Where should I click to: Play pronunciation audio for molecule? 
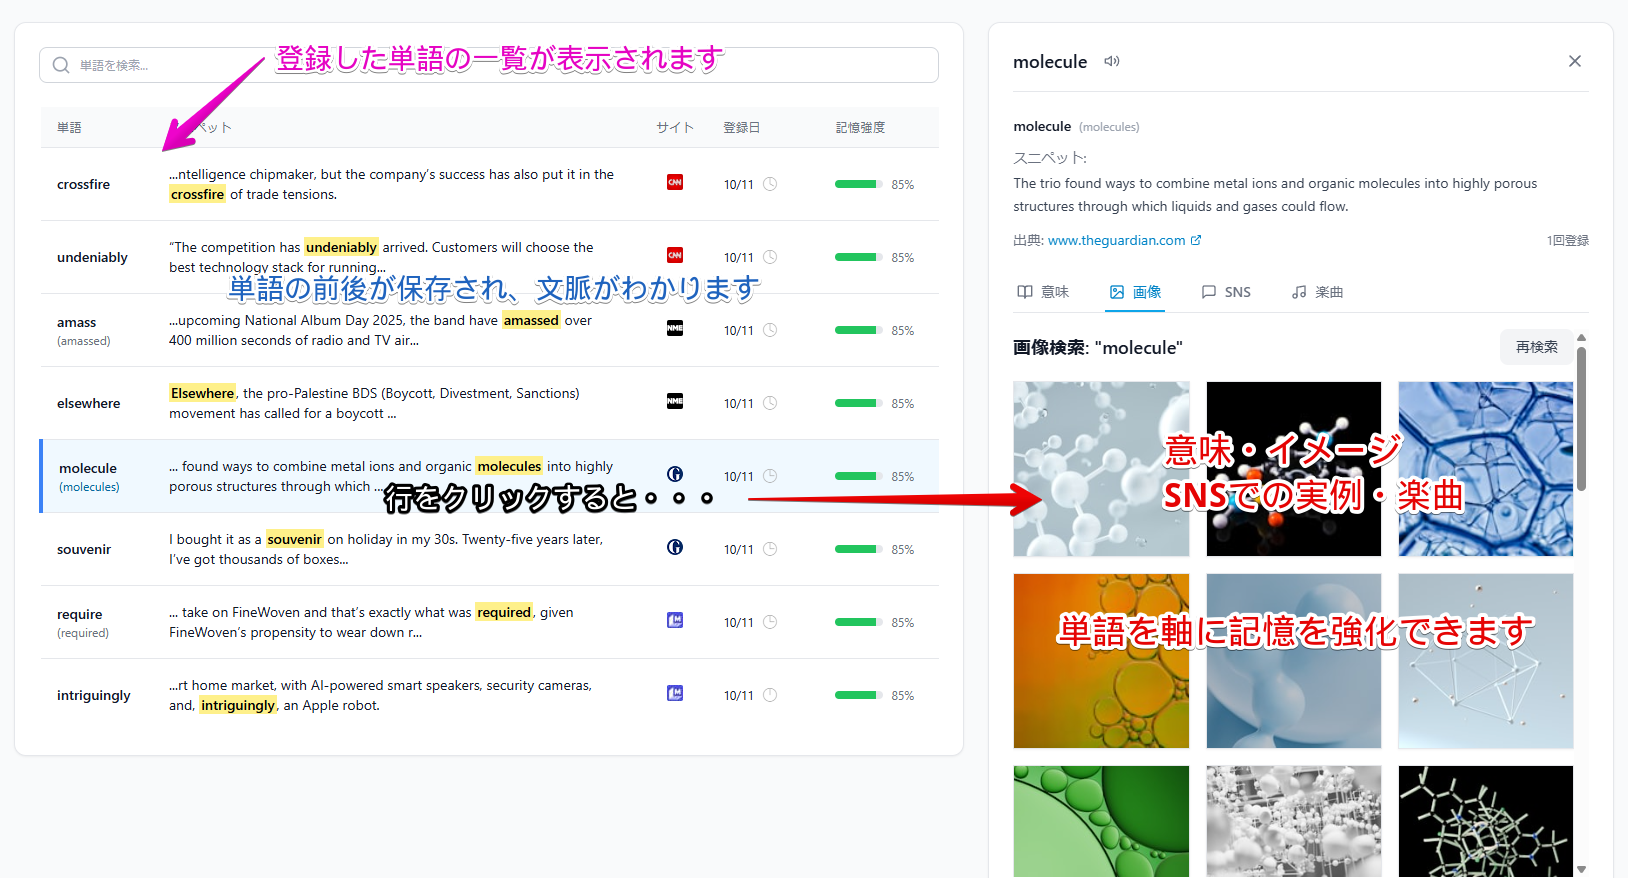pos(1111,62)
